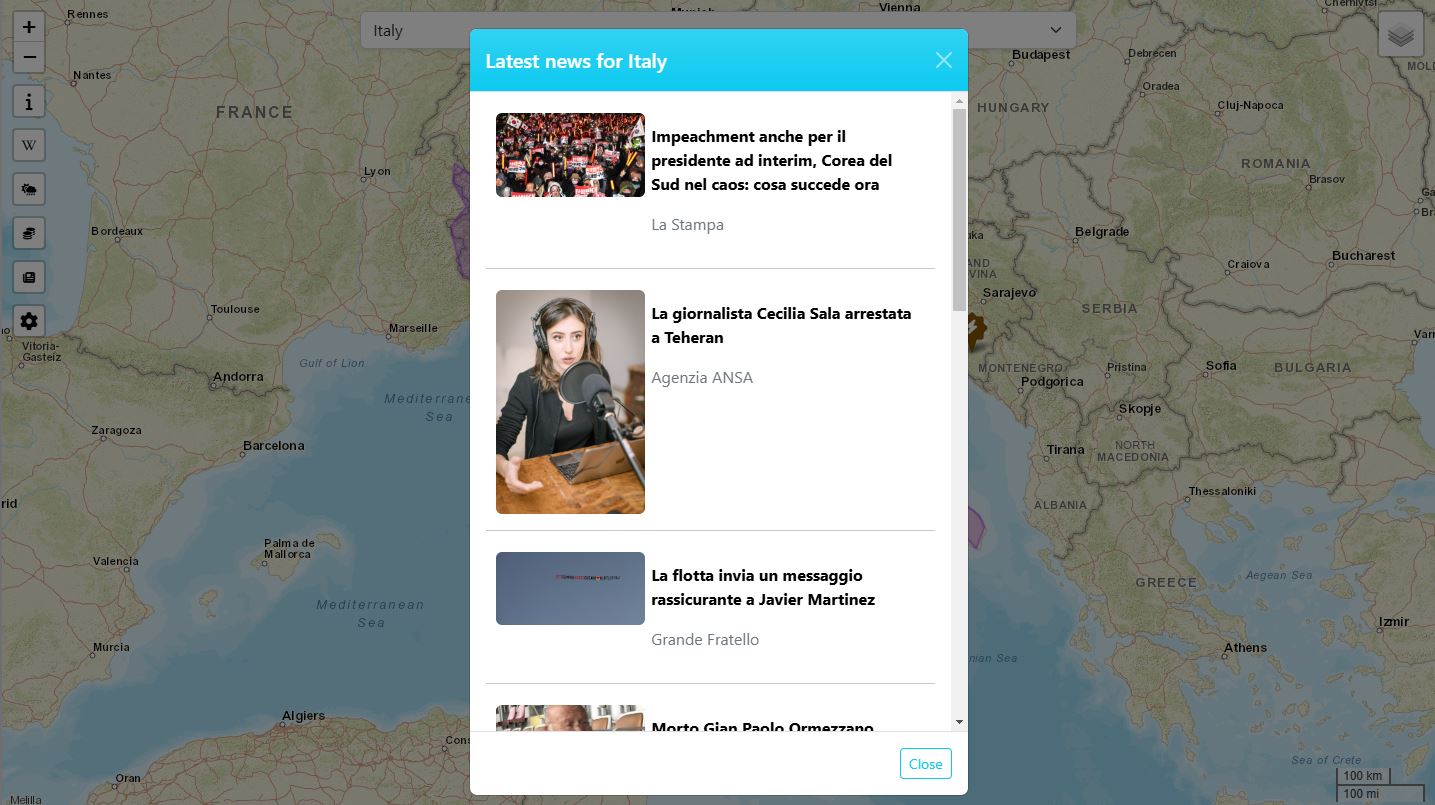
Task: Open the country info button
Action: (x=29, y=102)
